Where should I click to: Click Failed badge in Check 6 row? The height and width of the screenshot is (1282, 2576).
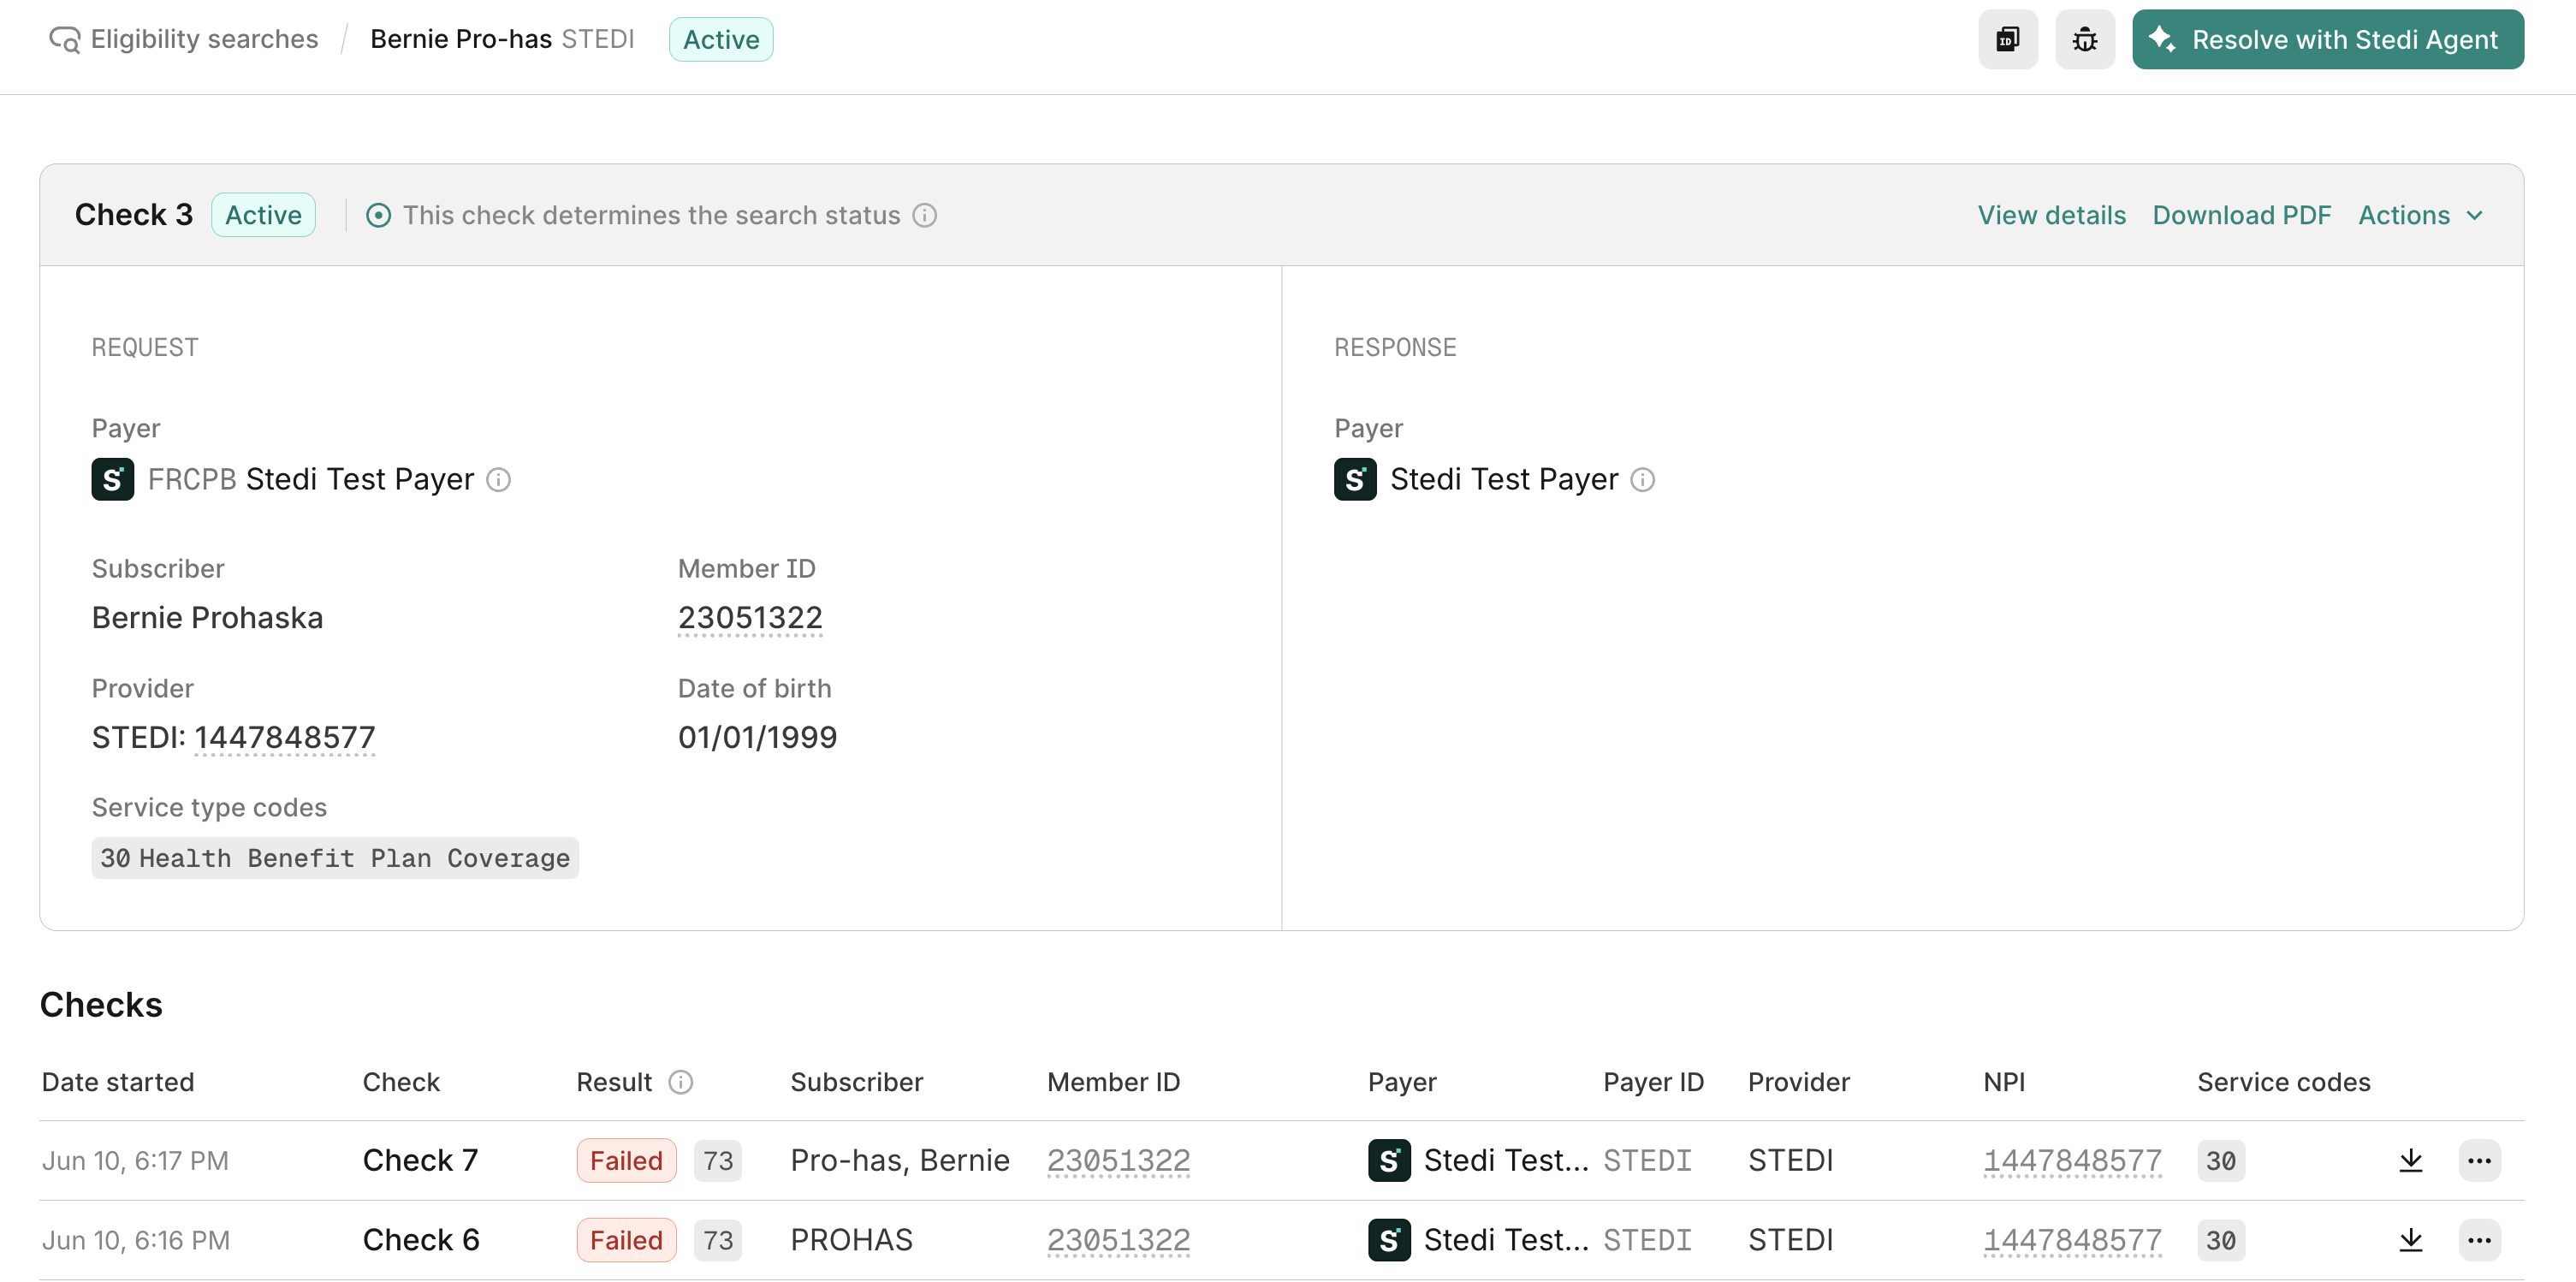pos(626,1240)
